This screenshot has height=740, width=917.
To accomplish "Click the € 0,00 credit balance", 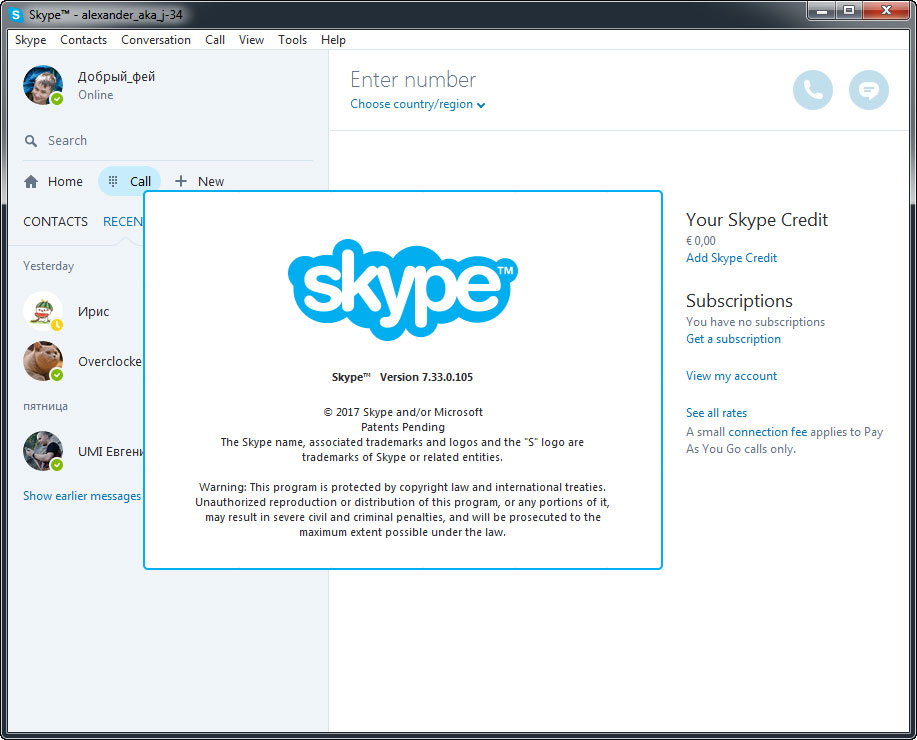I will (701, 240).
